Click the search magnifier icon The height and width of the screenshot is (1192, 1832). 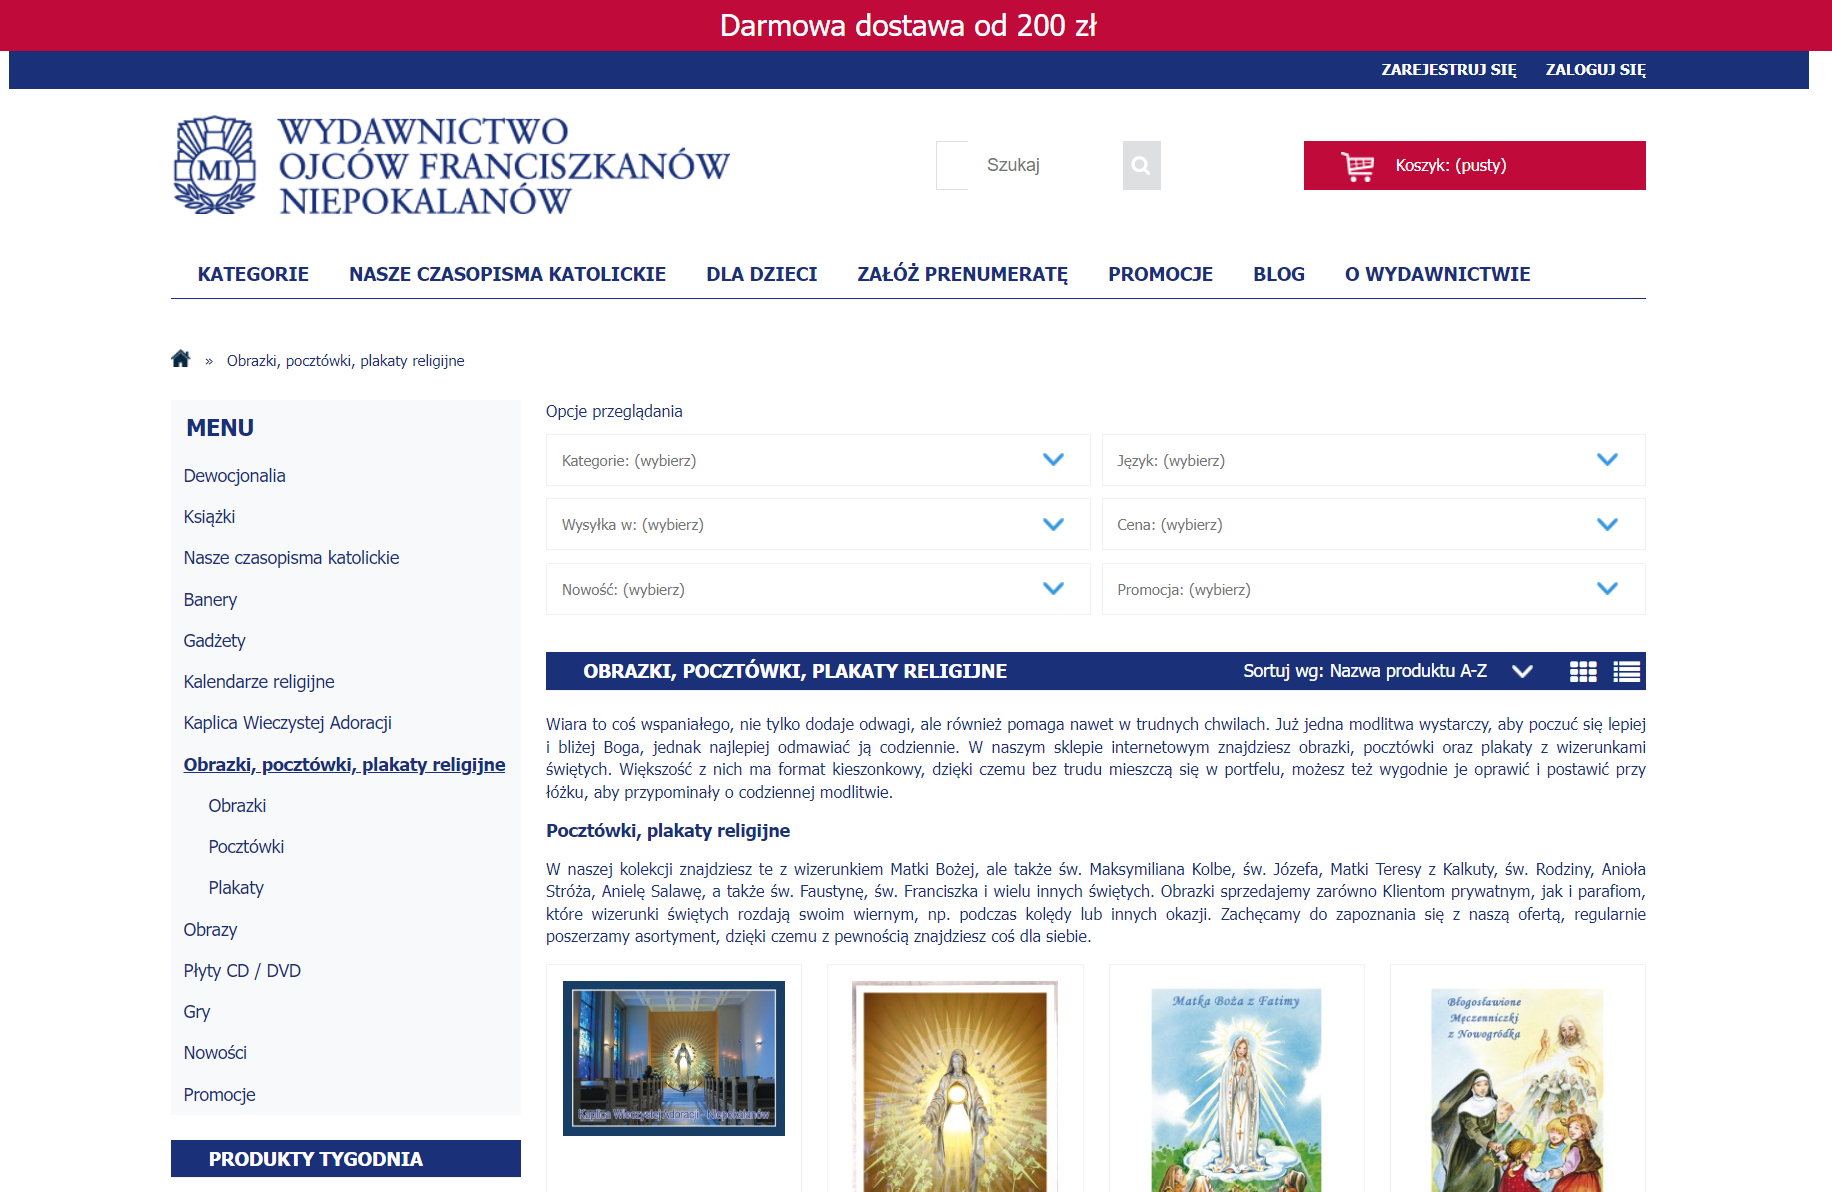(1140, 165)
